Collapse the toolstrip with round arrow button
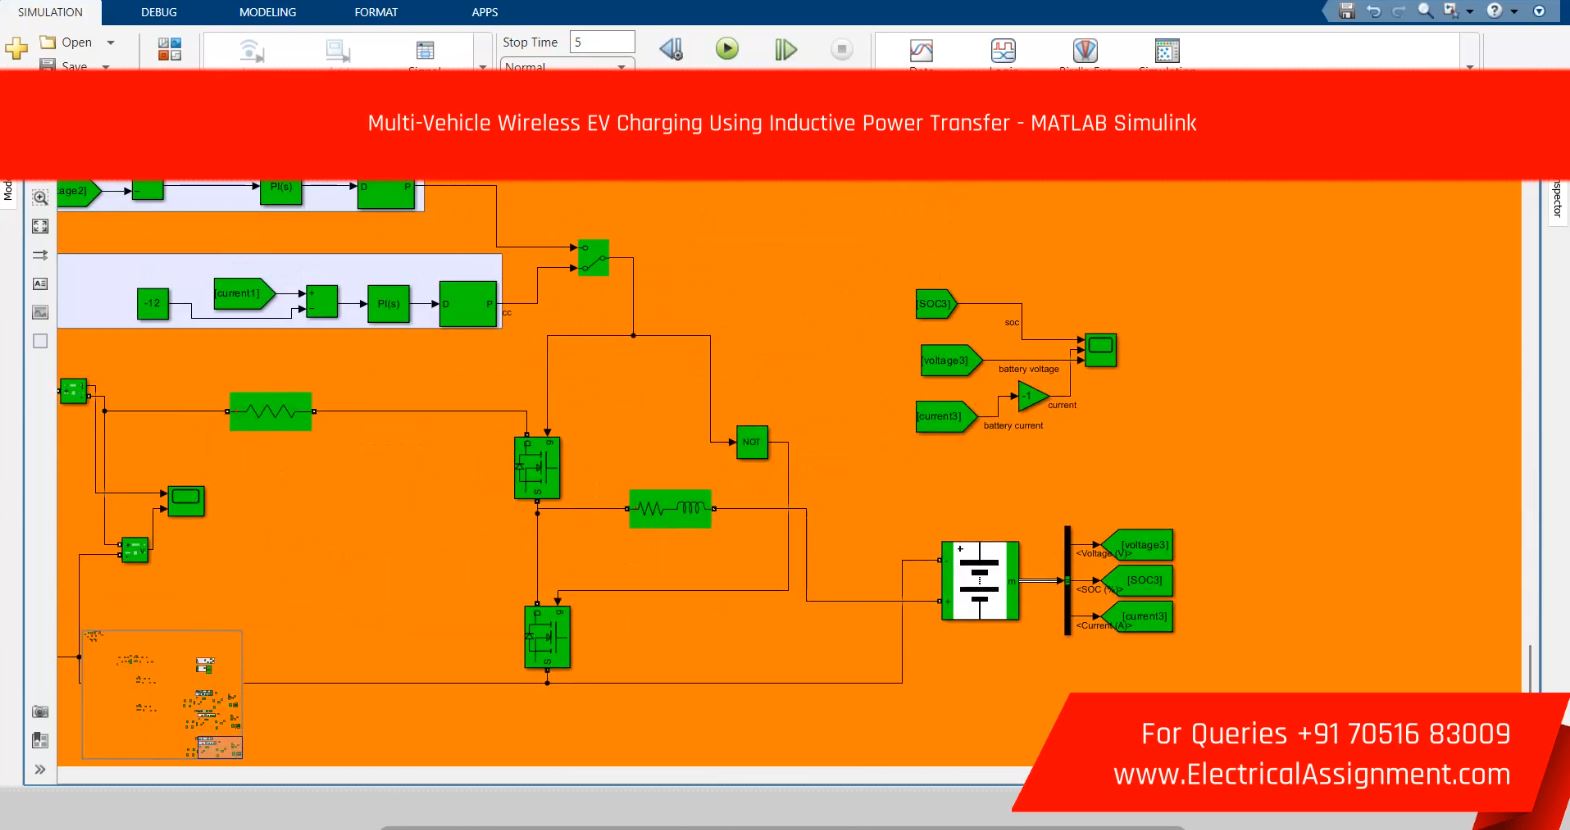 1539,11
